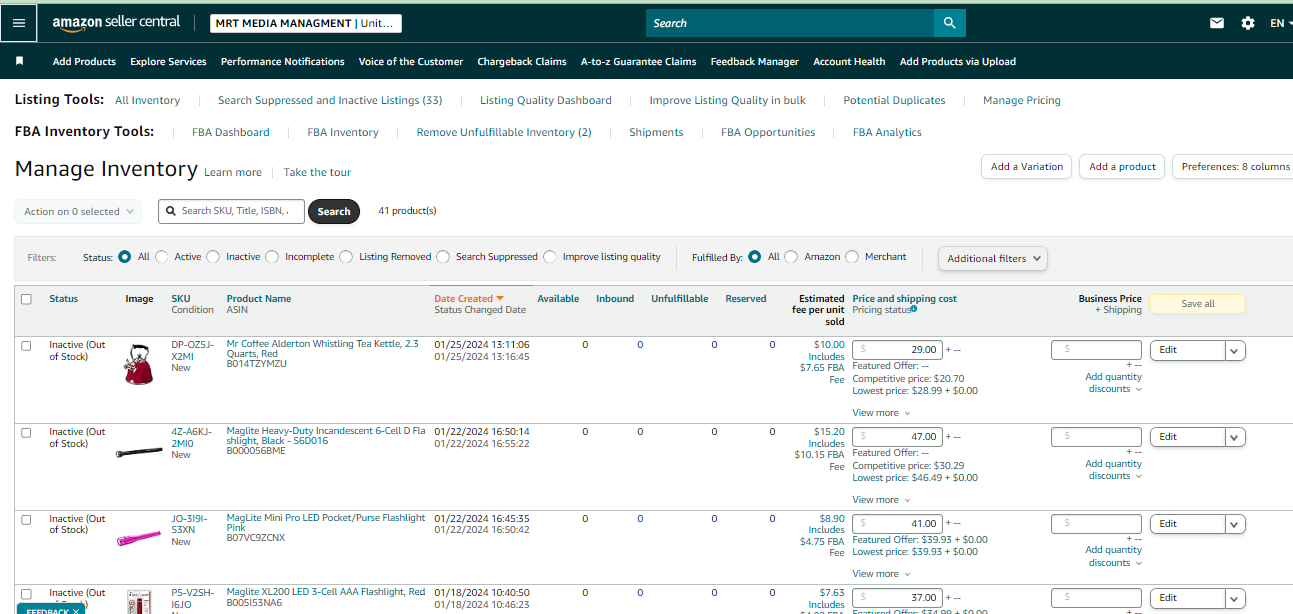The width and height of the screenshot is (1293, 614).
Task: Click the bookmark icon in the navigation bar
Action: click(19, 61)
